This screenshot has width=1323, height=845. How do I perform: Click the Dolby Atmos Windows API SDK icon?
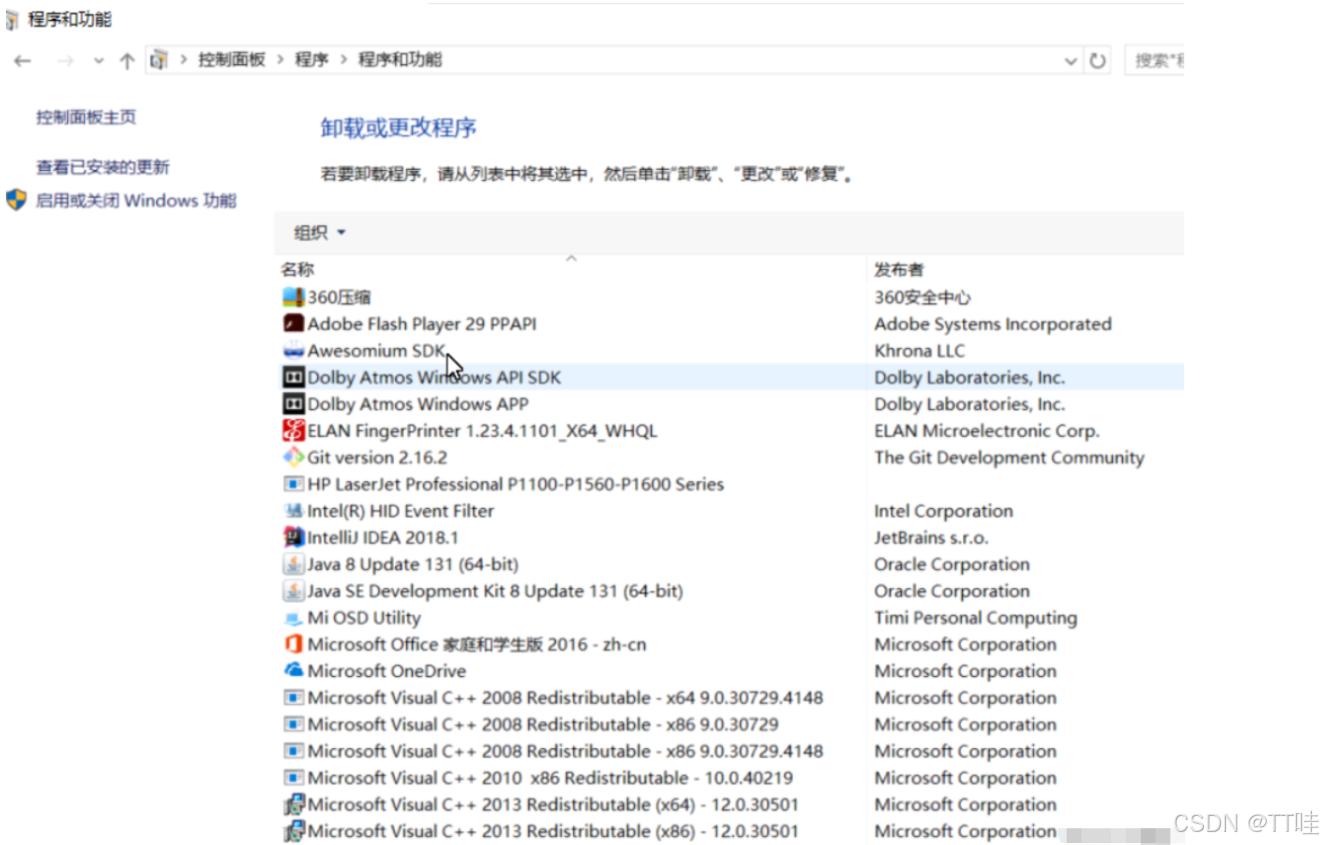pos(293,377)
